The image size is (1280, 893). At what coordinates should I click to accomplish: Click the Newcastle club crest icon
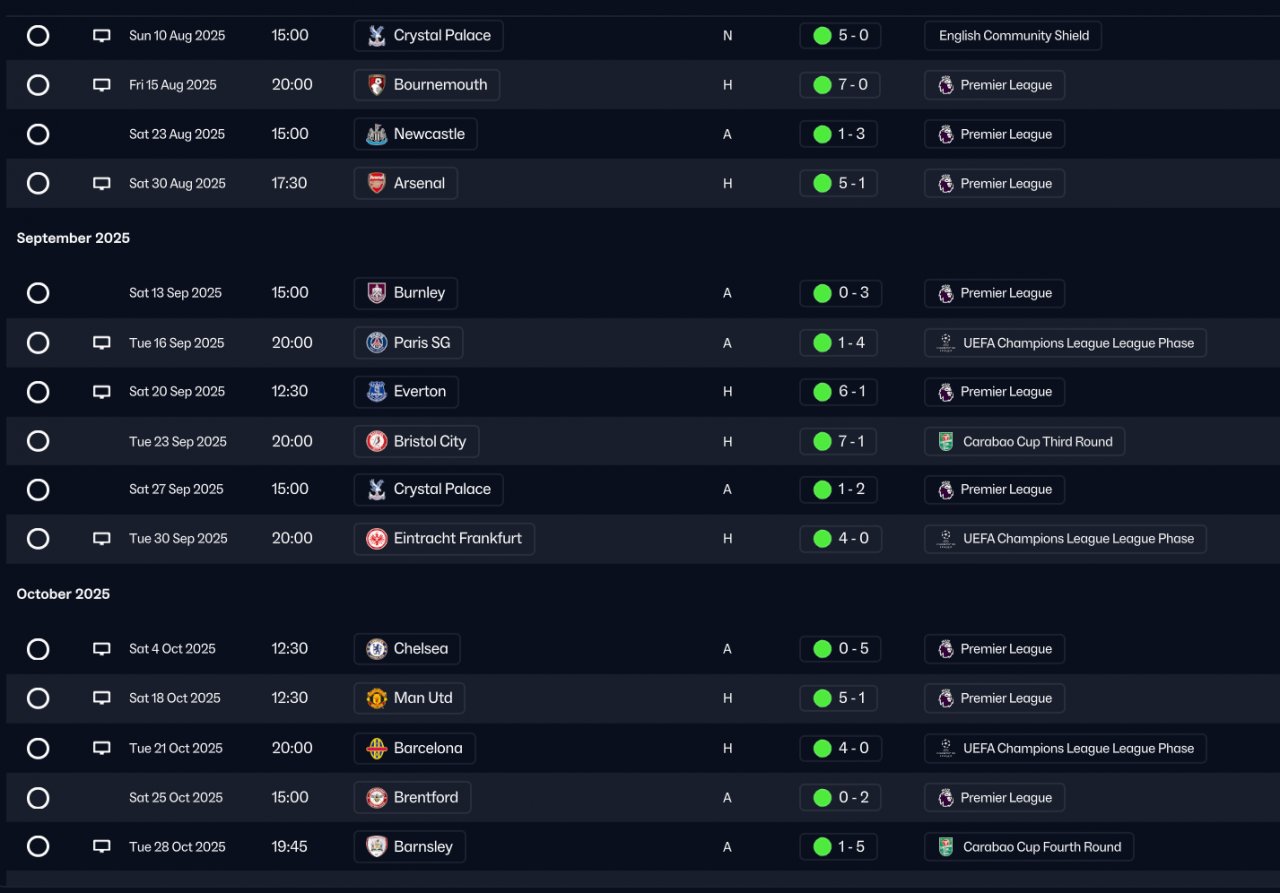377,134
